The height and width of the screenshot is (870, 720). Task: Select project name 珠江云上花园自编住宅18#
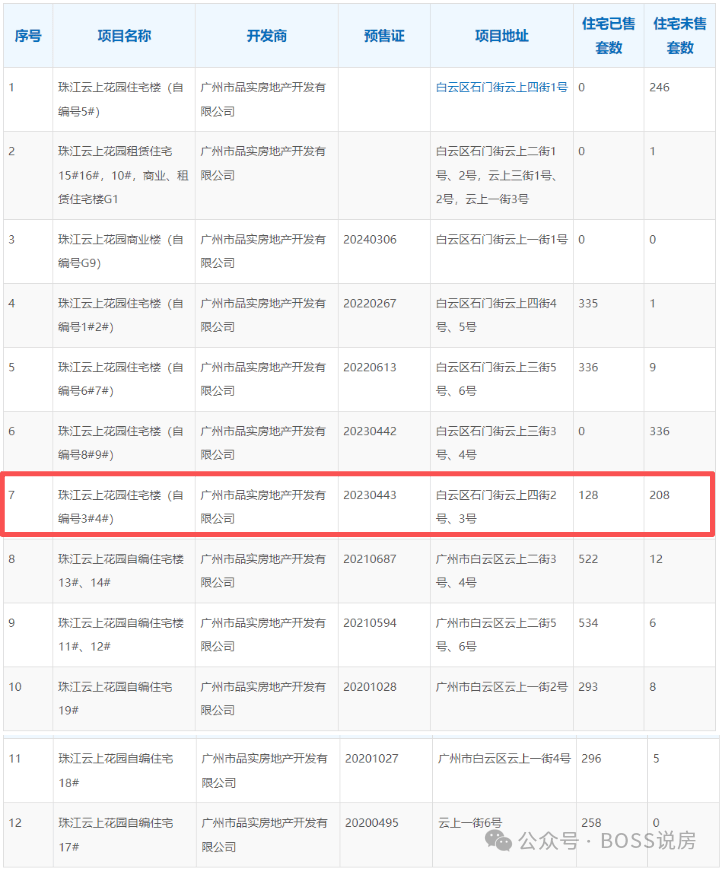pos(116,770)
